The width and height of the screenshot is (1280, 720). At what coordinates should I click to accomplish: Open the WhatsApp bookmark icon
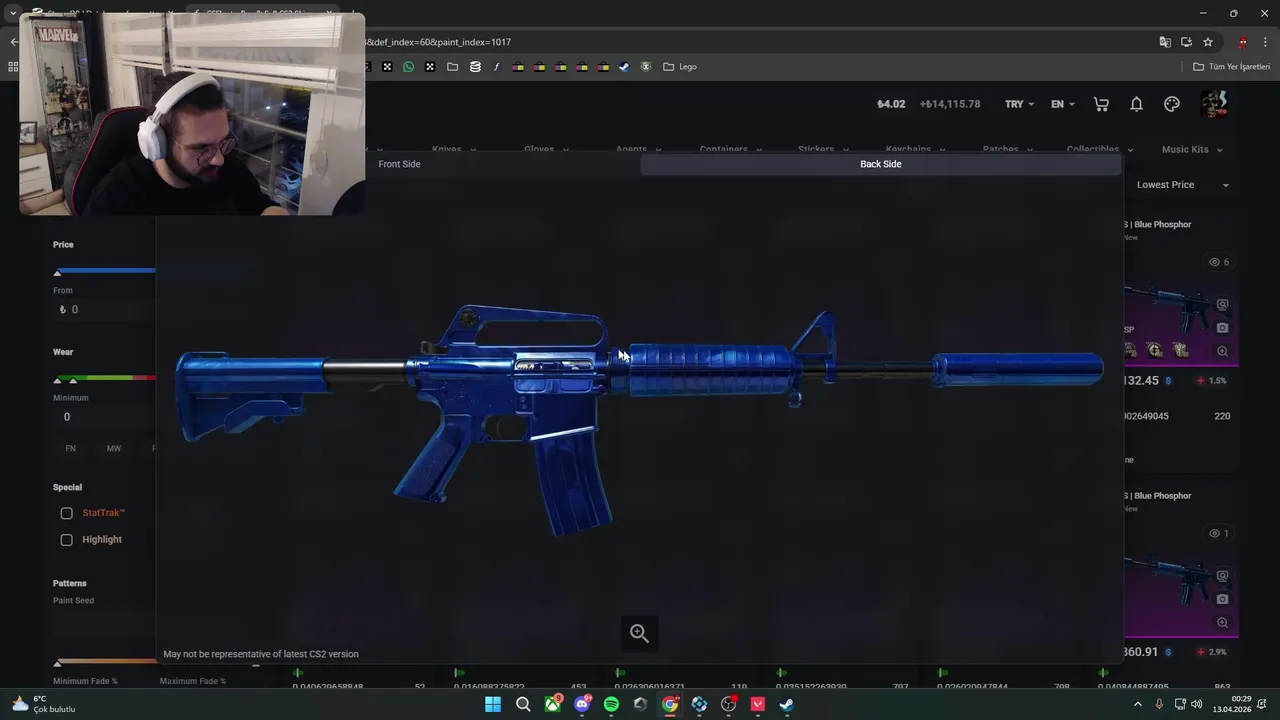[409, 67]
